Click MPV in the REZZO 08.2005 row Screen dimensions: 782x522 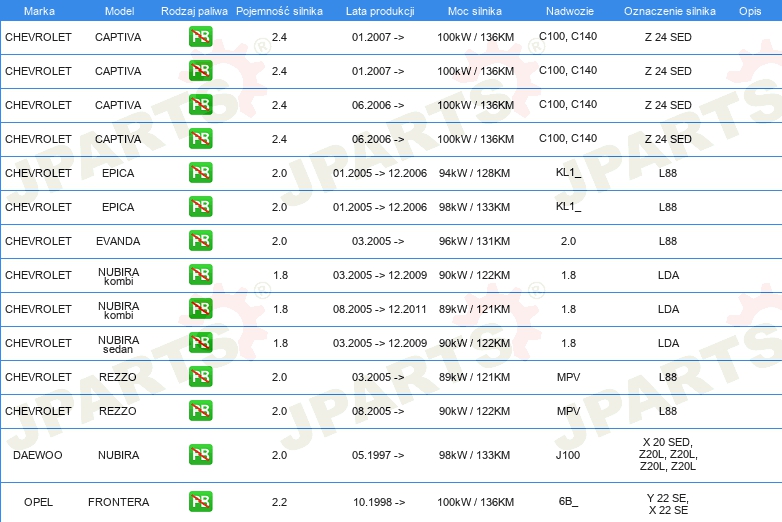coord(569,411)
